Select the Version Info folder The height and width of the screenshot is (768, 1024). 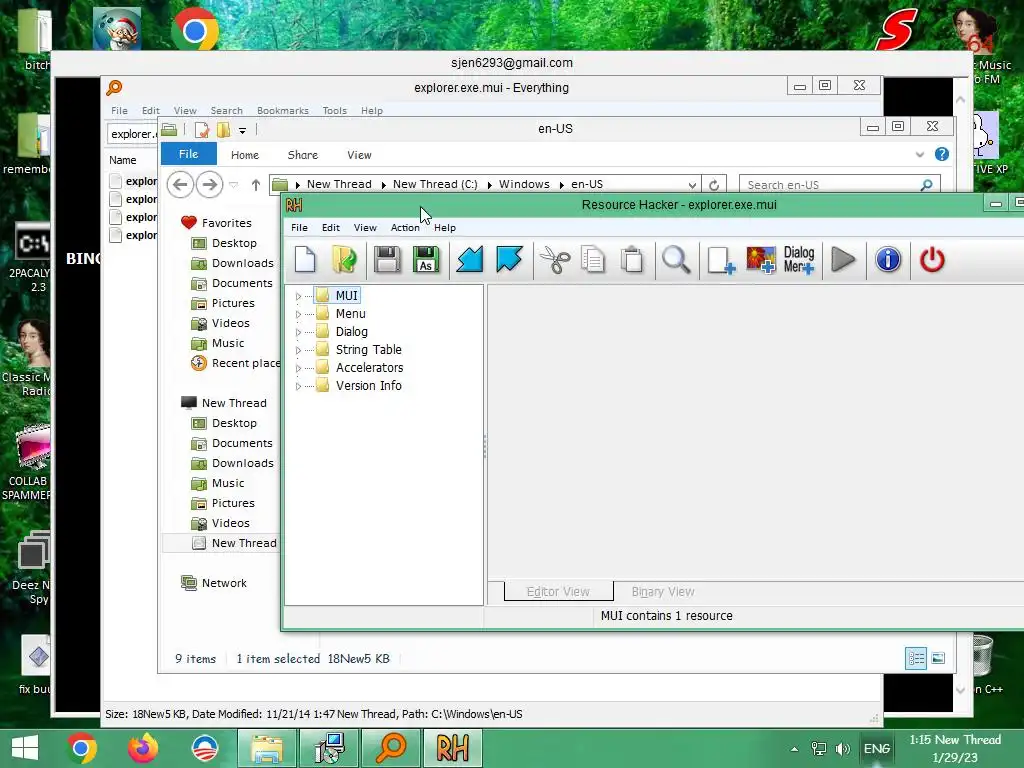(x=368, y=385)
